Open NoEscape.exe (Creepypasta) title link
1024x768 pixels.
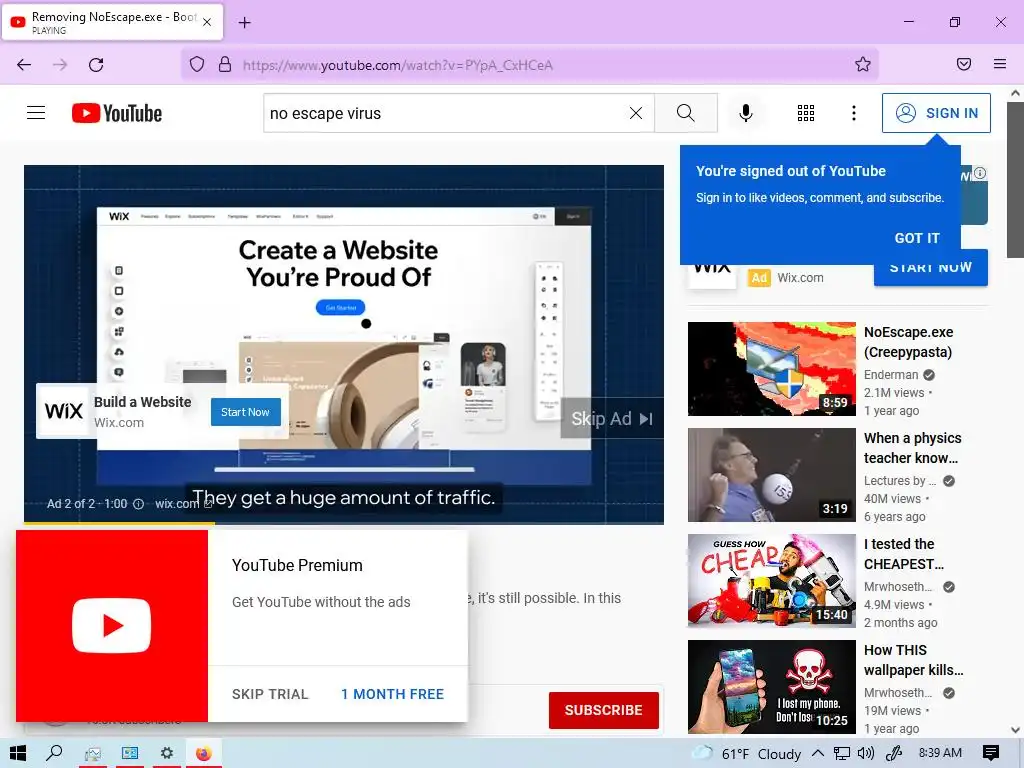908,342
